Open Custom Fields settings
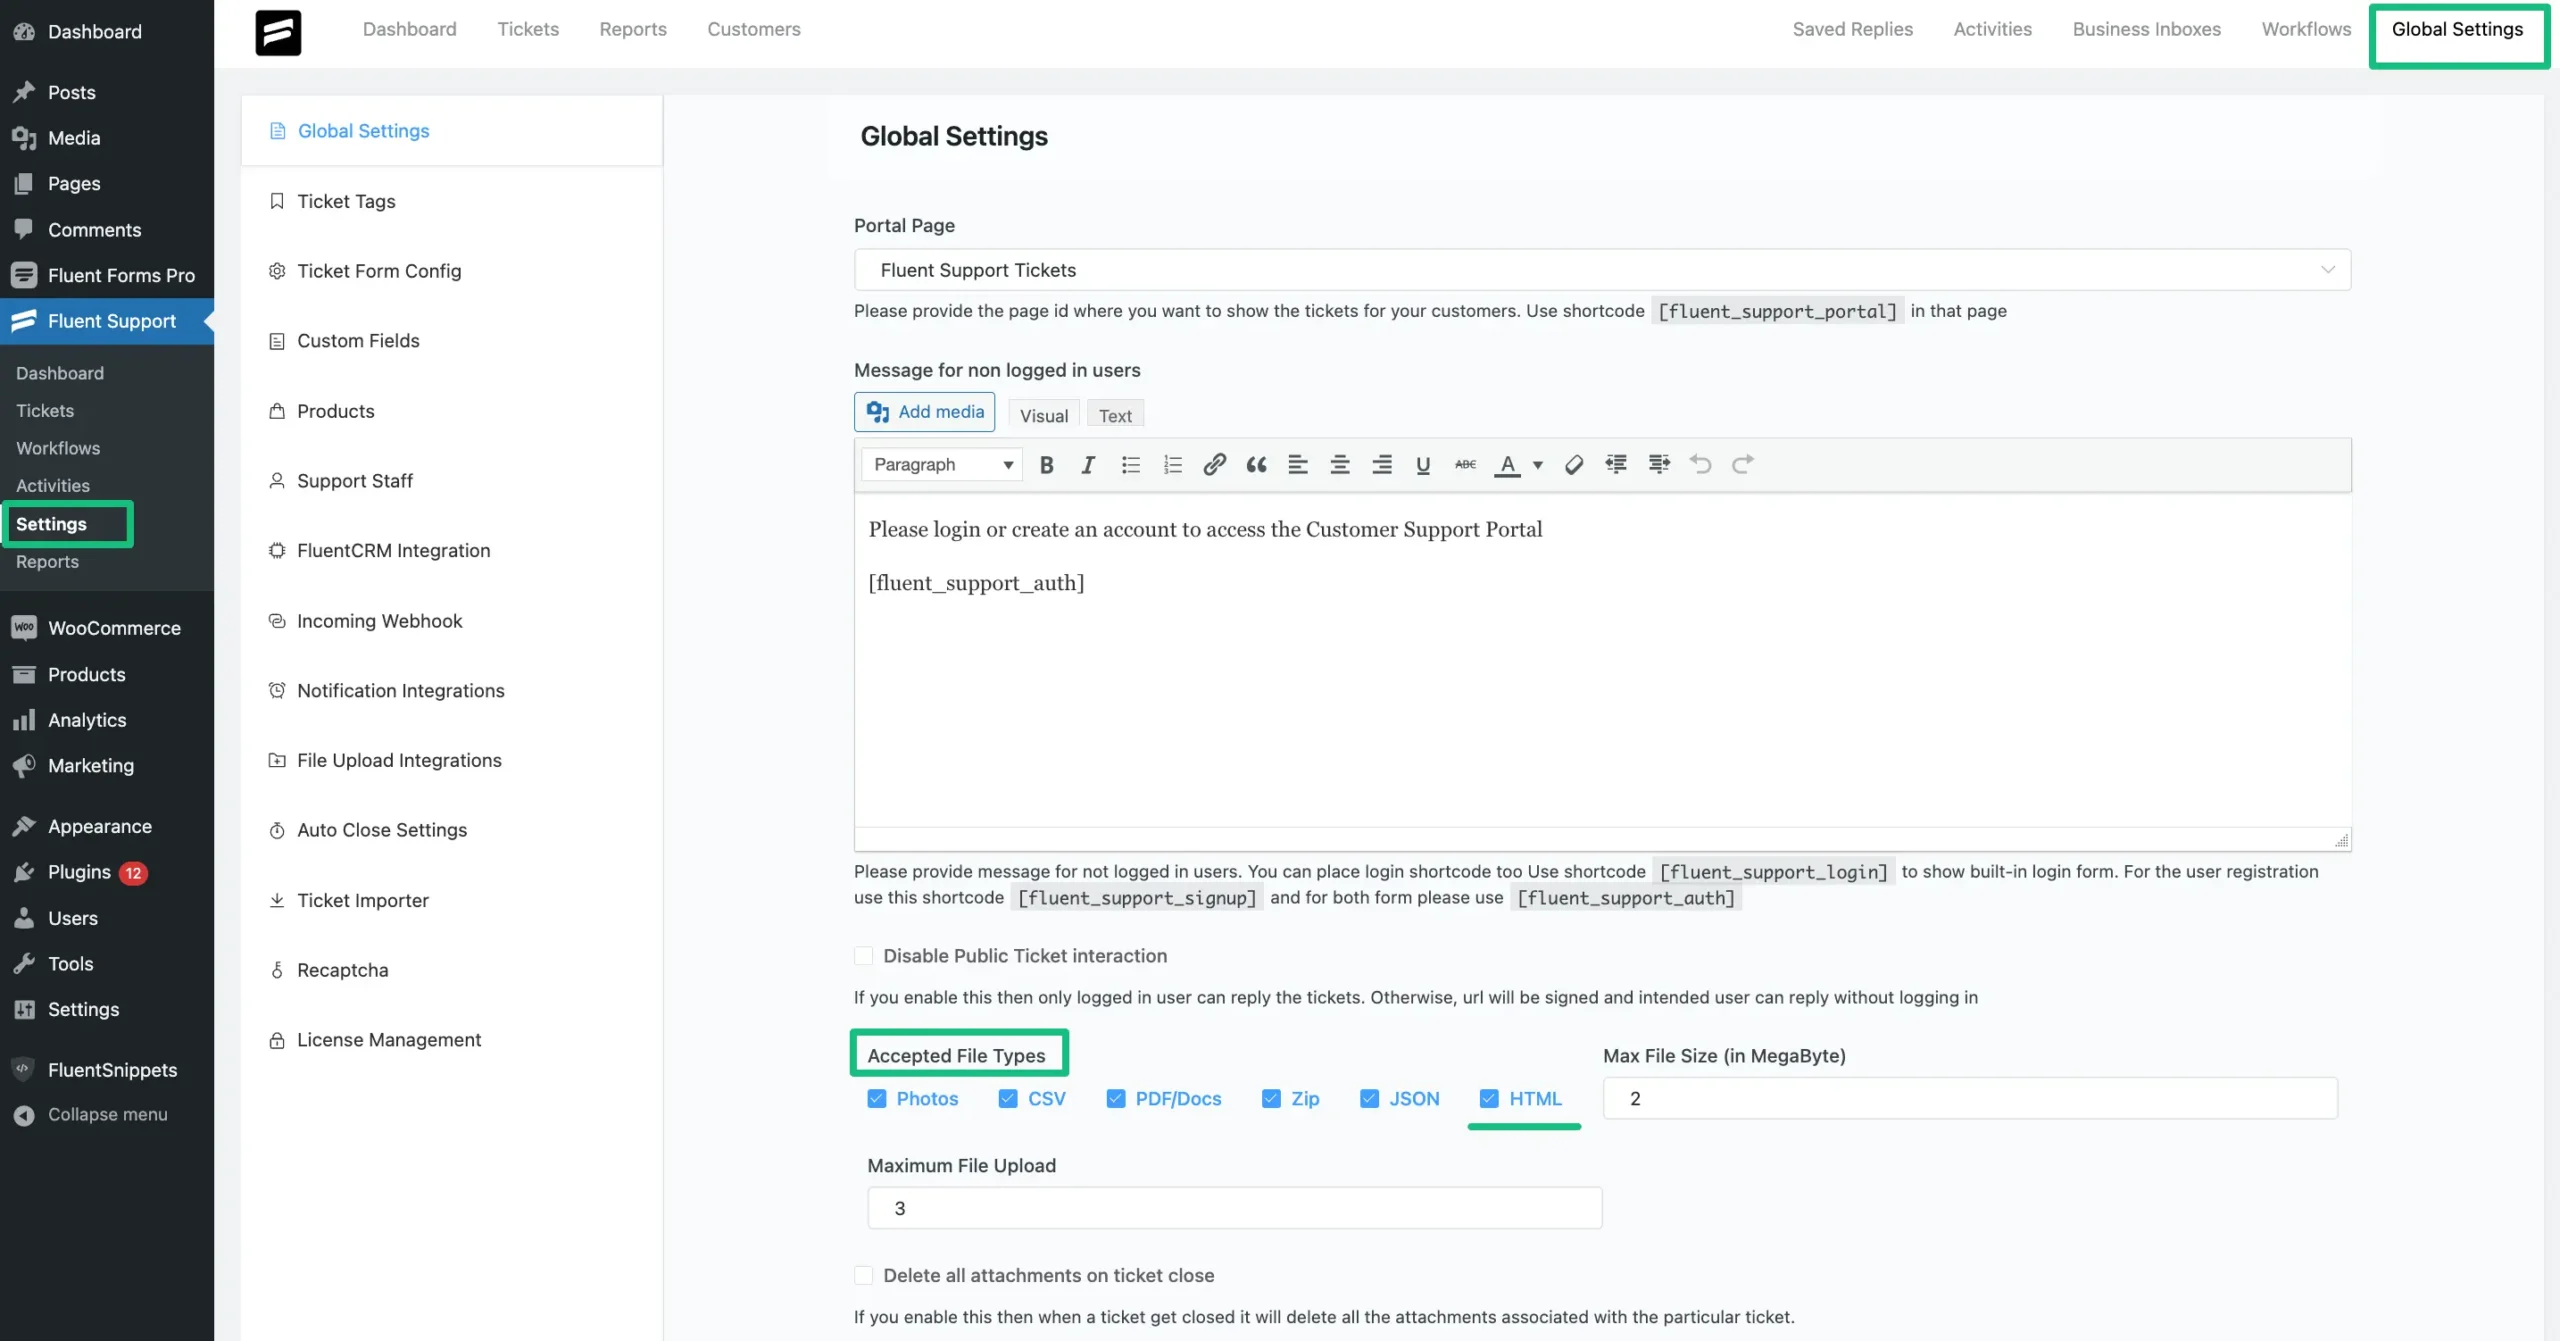 pyautogui.click(x=358, y=341)
